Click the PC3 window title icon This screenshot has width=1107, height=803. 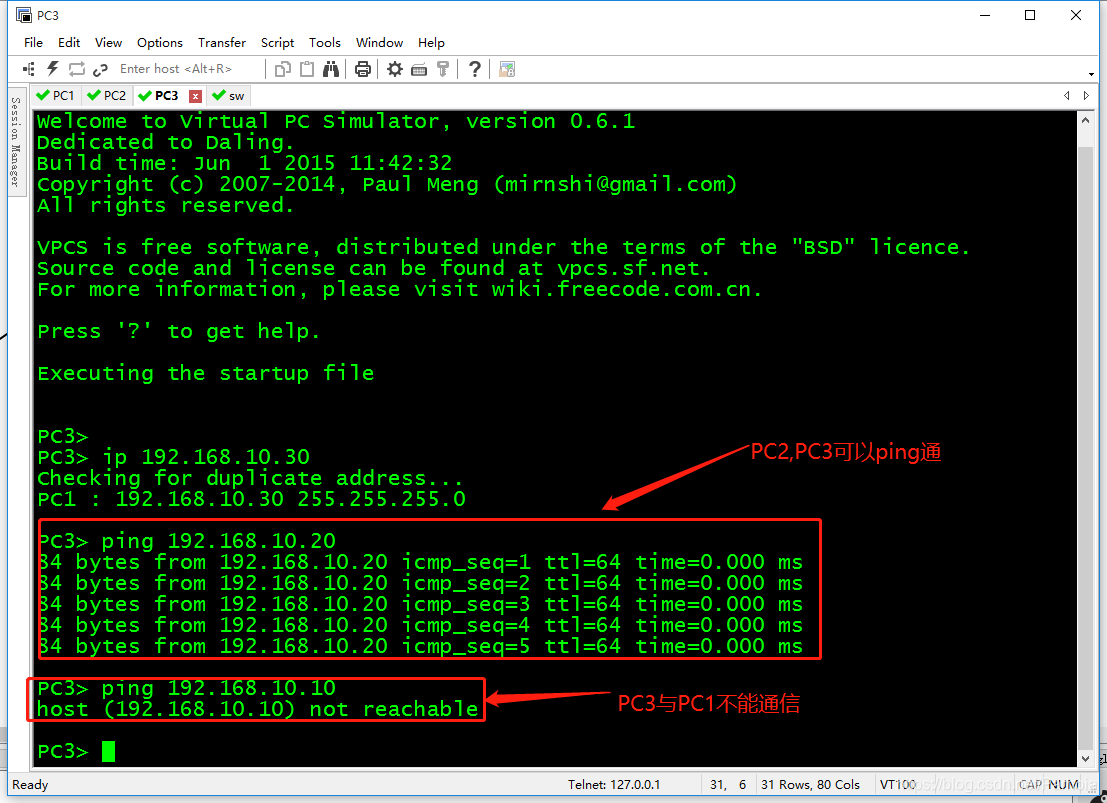[x=23, y=15]
